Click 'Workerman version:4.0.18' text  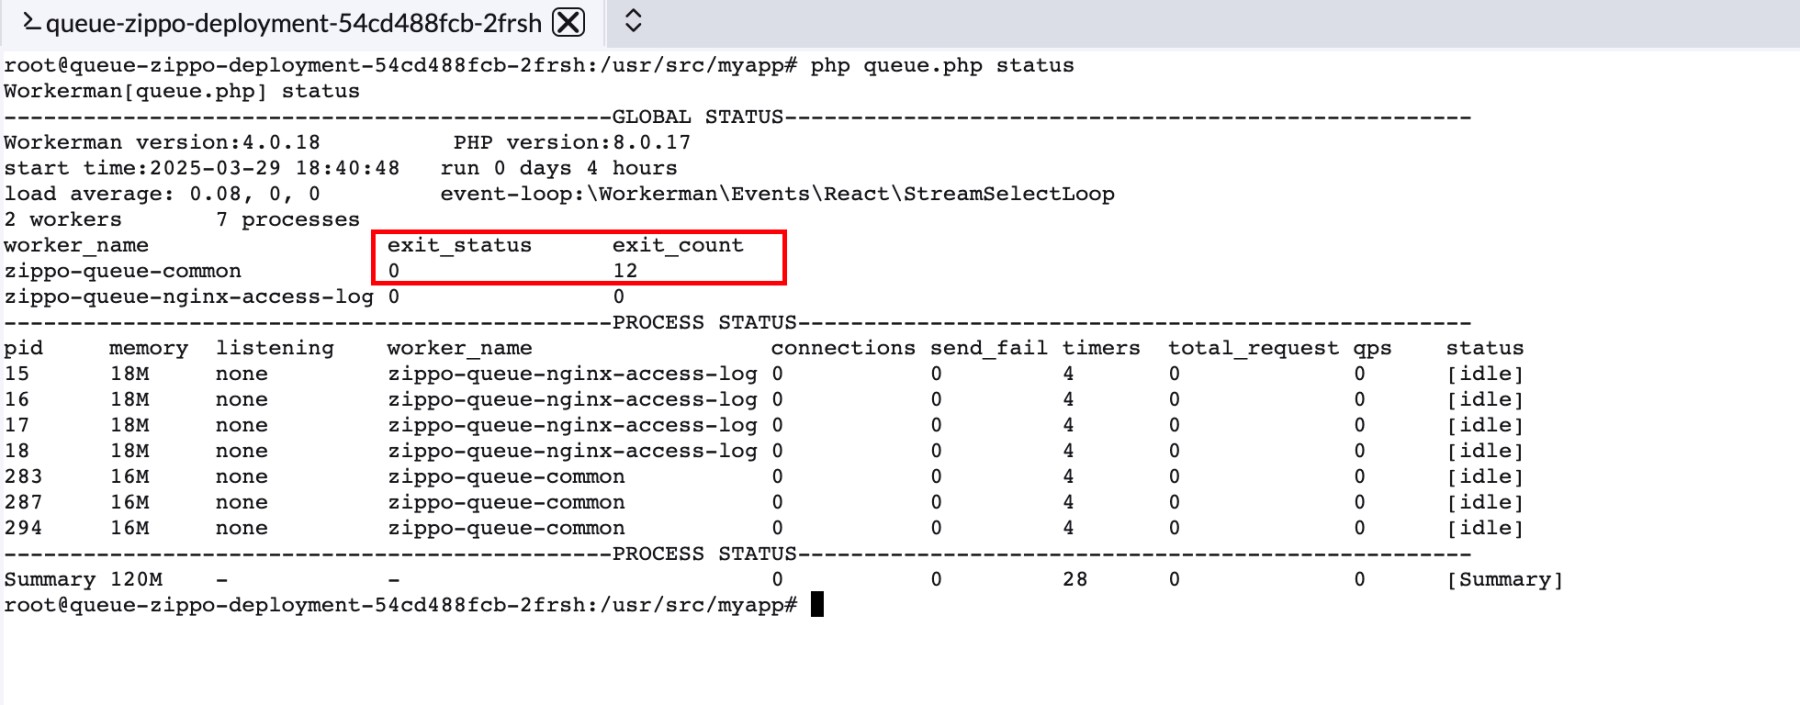coord(162,142)
